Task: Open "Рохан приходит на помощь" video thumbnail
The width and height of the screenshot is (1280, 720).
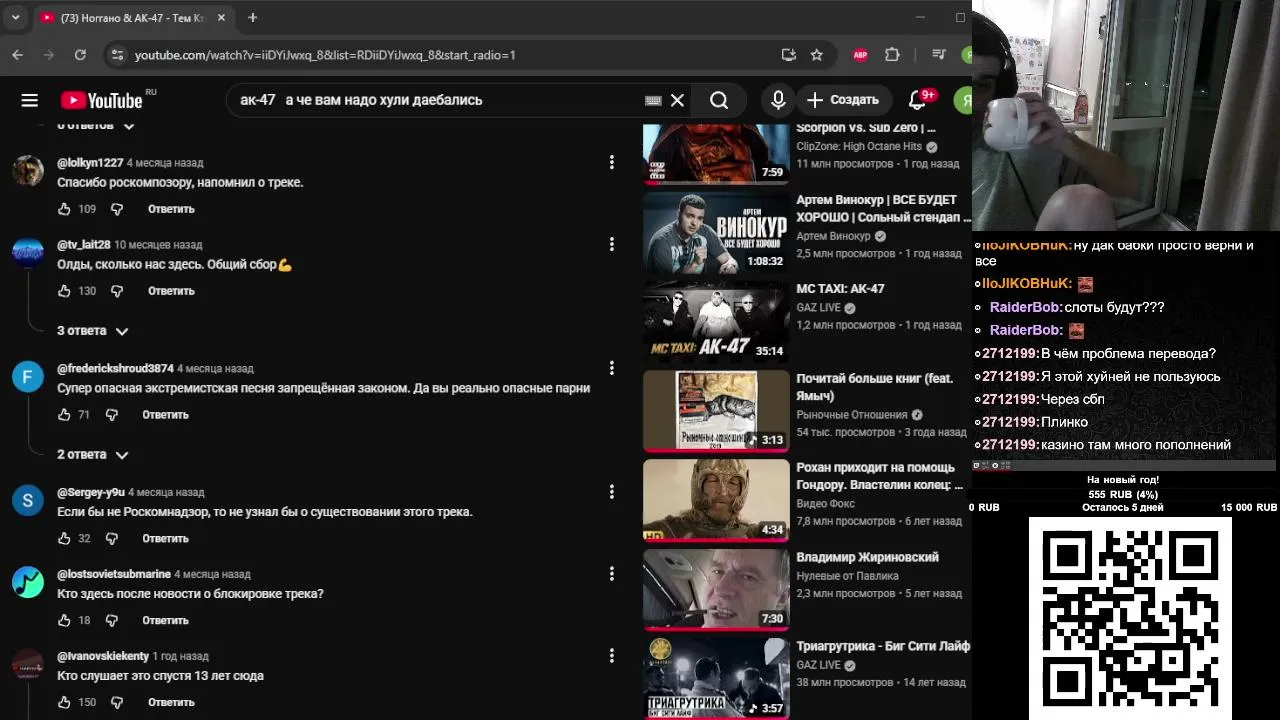Action: 716,500
